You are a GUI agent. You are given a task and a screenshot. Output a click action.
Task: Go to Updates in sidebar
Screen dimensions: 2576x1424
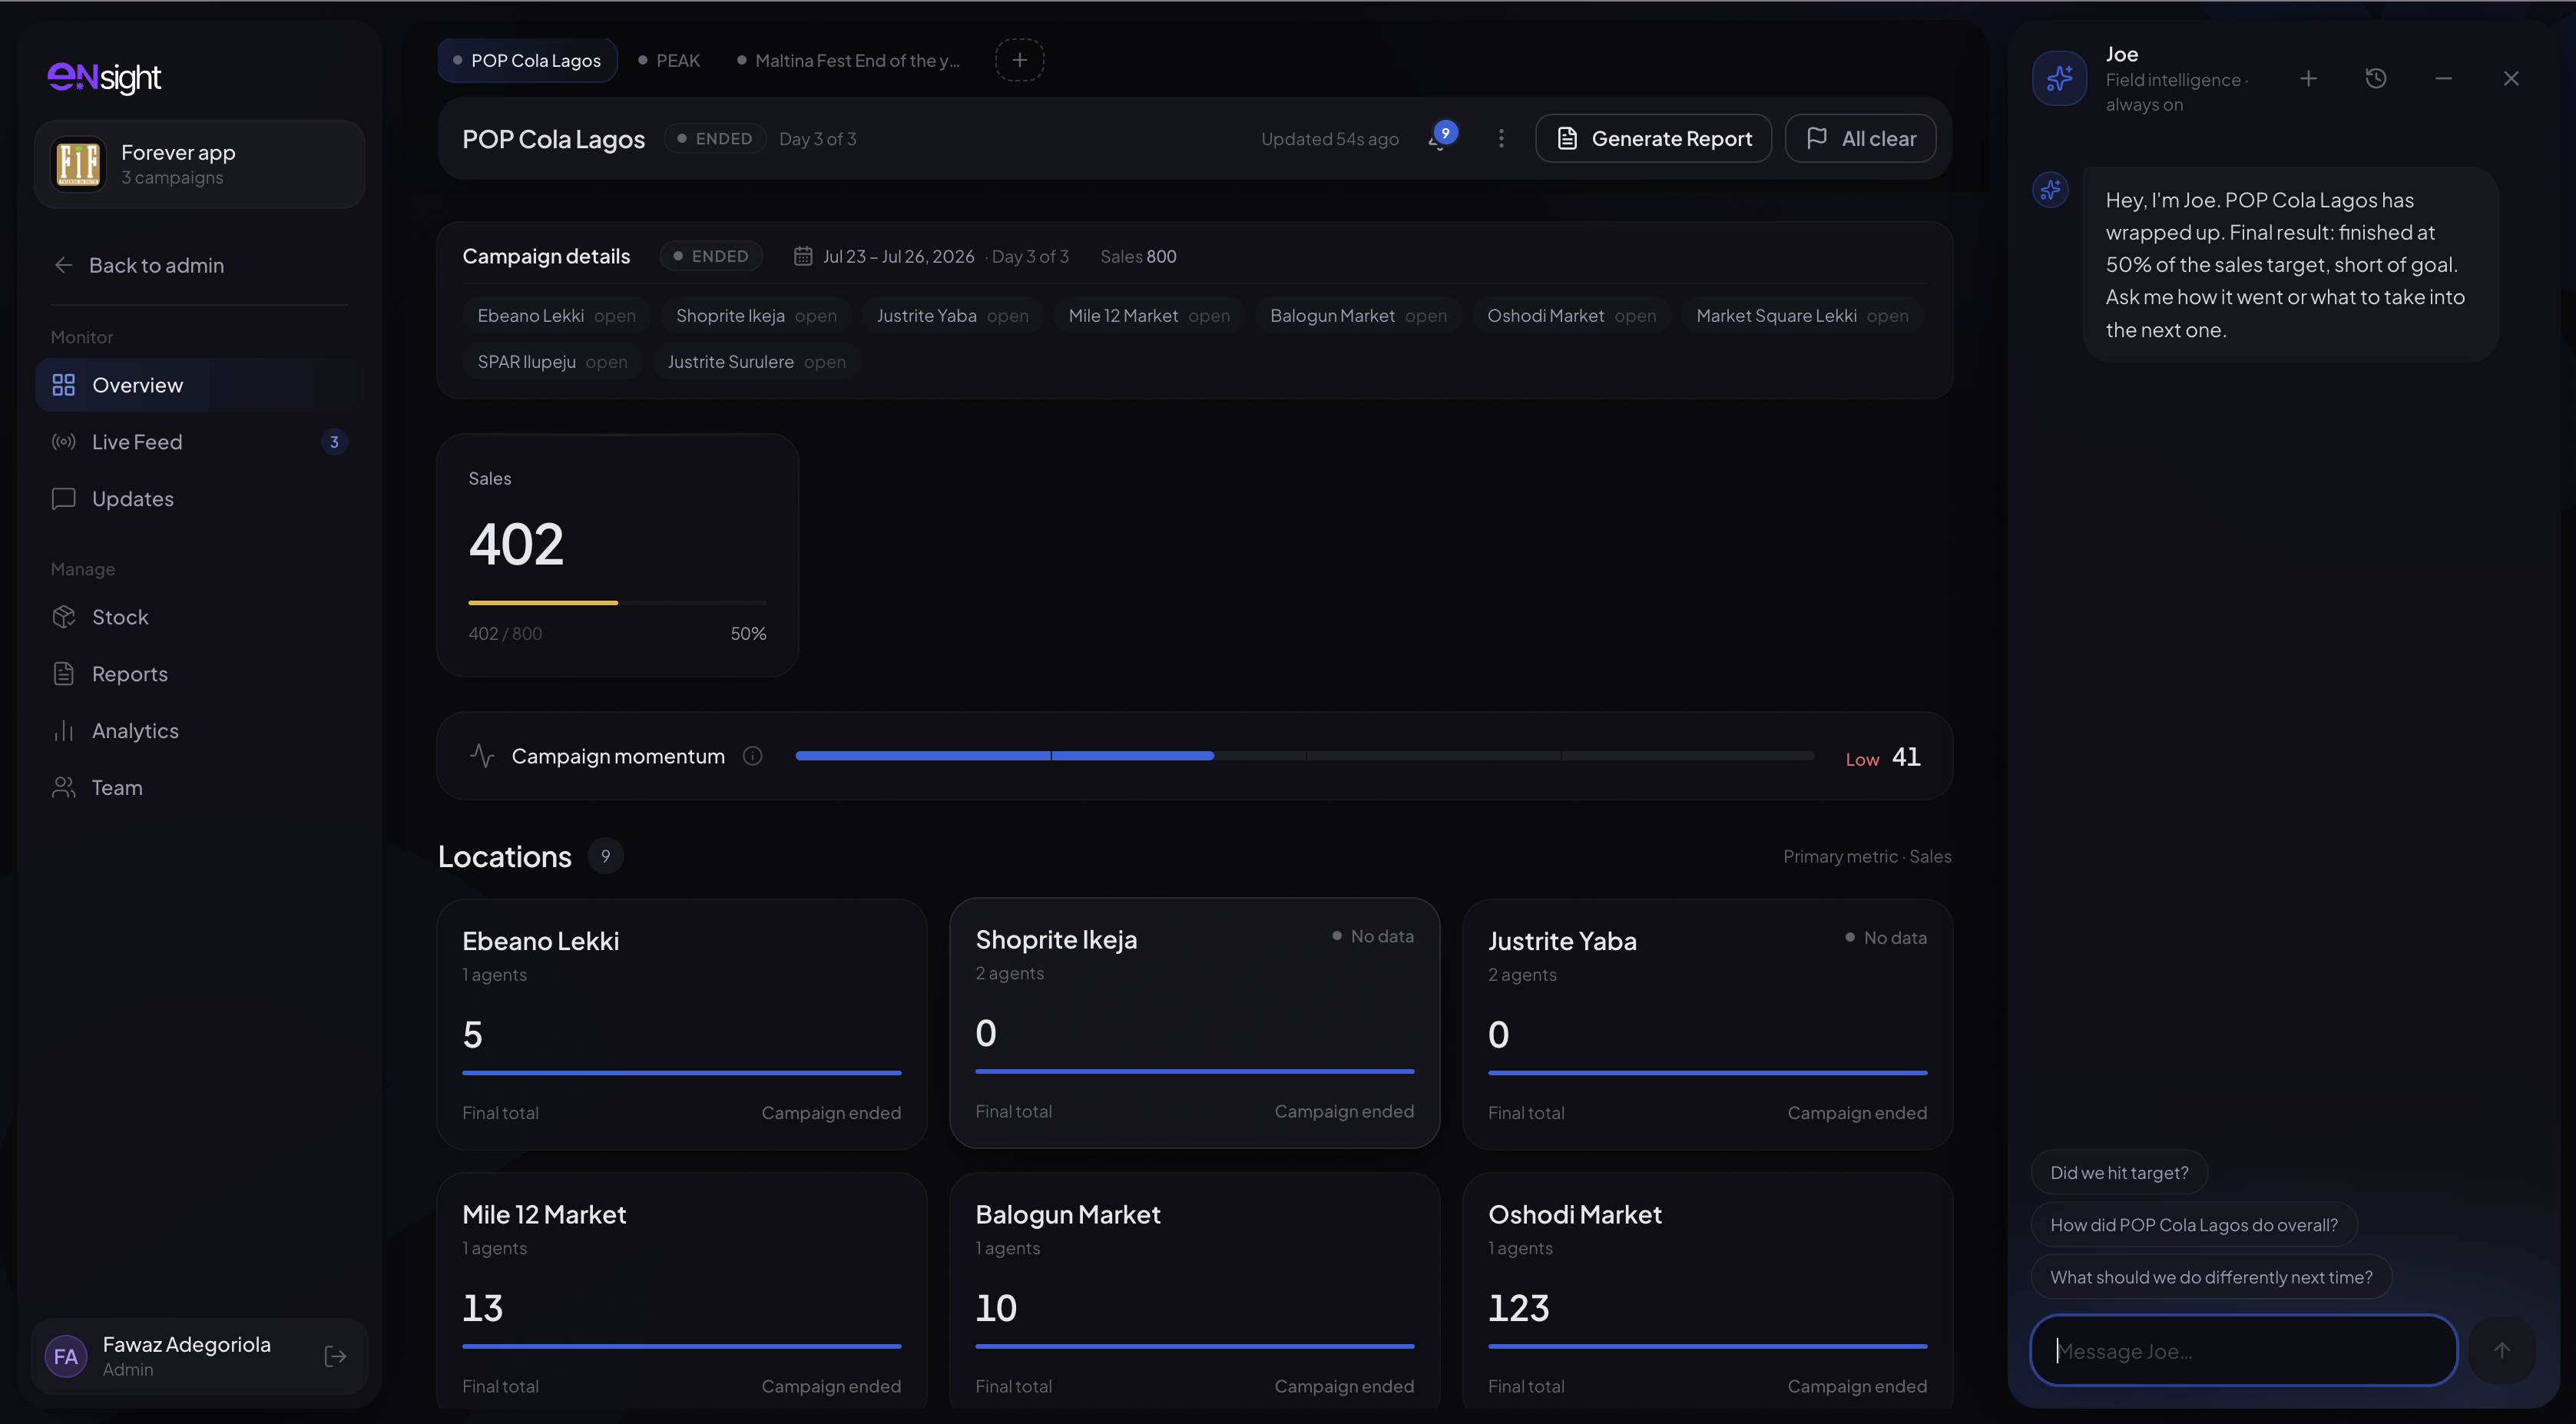[199, 499]
